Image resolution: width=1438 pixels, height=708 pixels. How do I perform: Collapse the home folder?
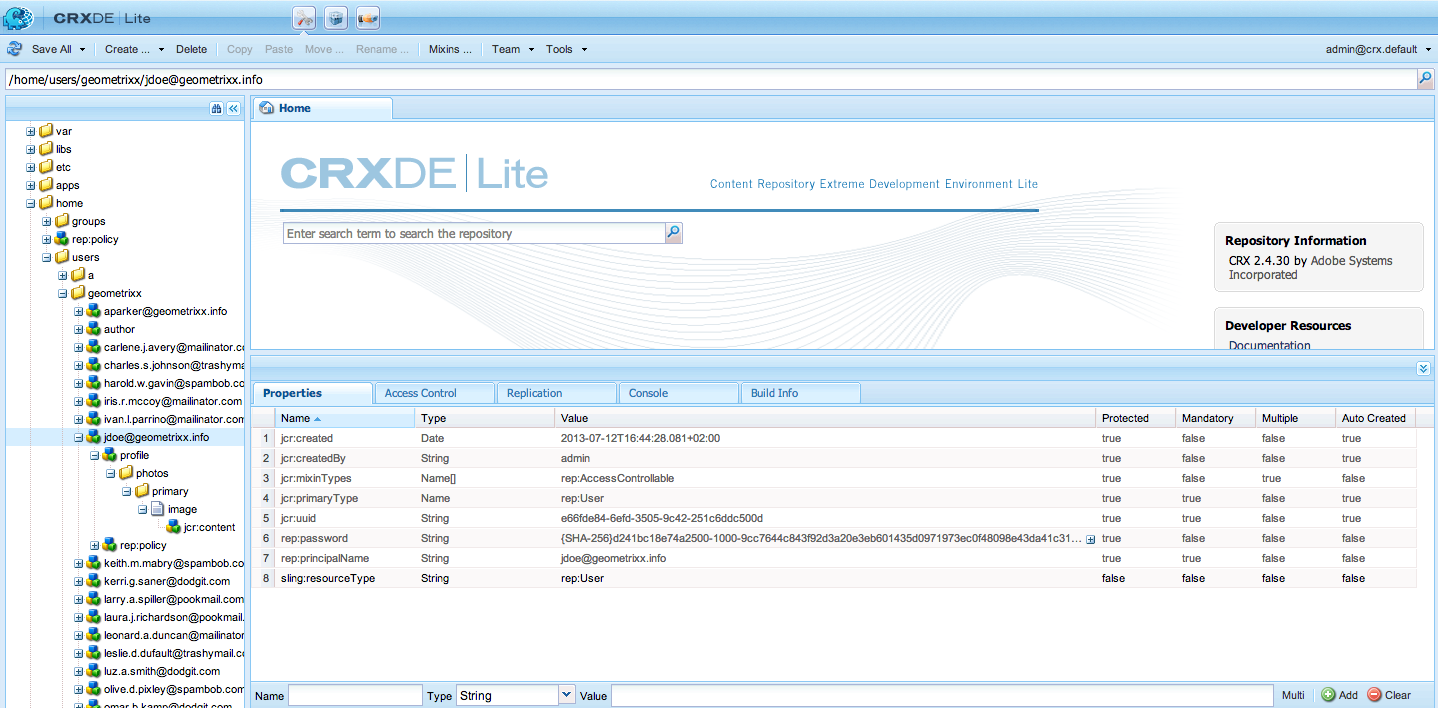31,203
